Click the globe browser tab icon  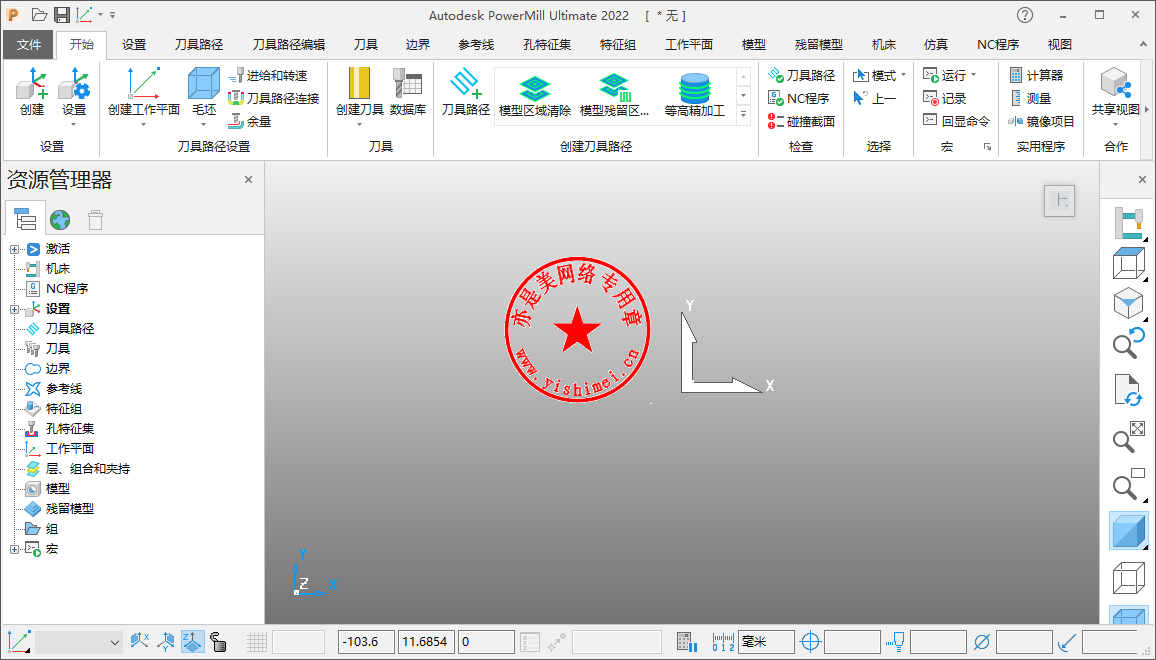tap(60, 219)
